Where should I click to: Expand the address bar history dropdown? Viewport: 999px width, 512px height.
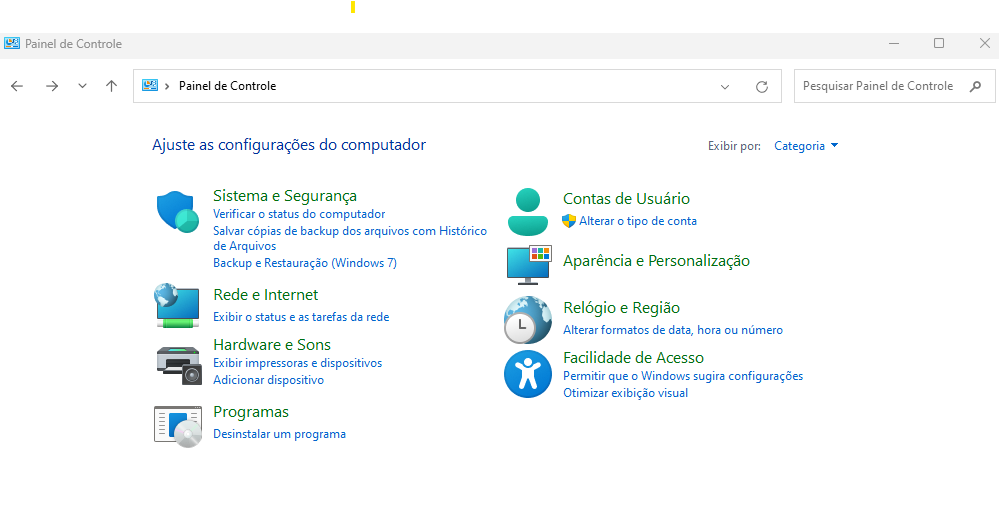[725, 87]
